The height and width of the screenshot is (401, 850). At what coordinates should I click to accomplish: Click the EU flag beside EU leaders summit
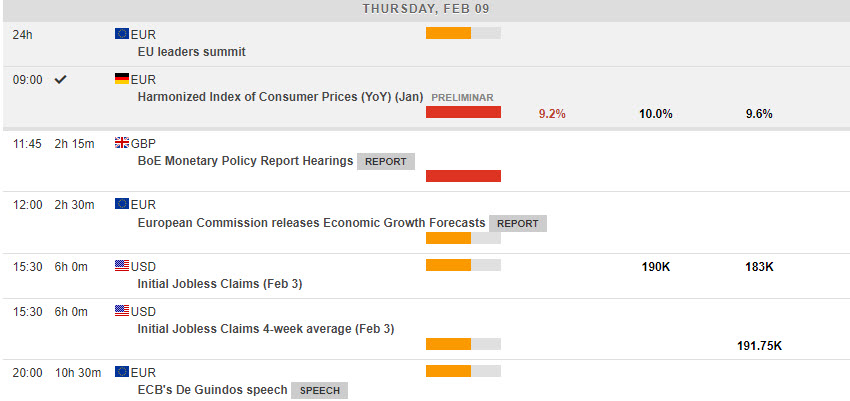122,34
